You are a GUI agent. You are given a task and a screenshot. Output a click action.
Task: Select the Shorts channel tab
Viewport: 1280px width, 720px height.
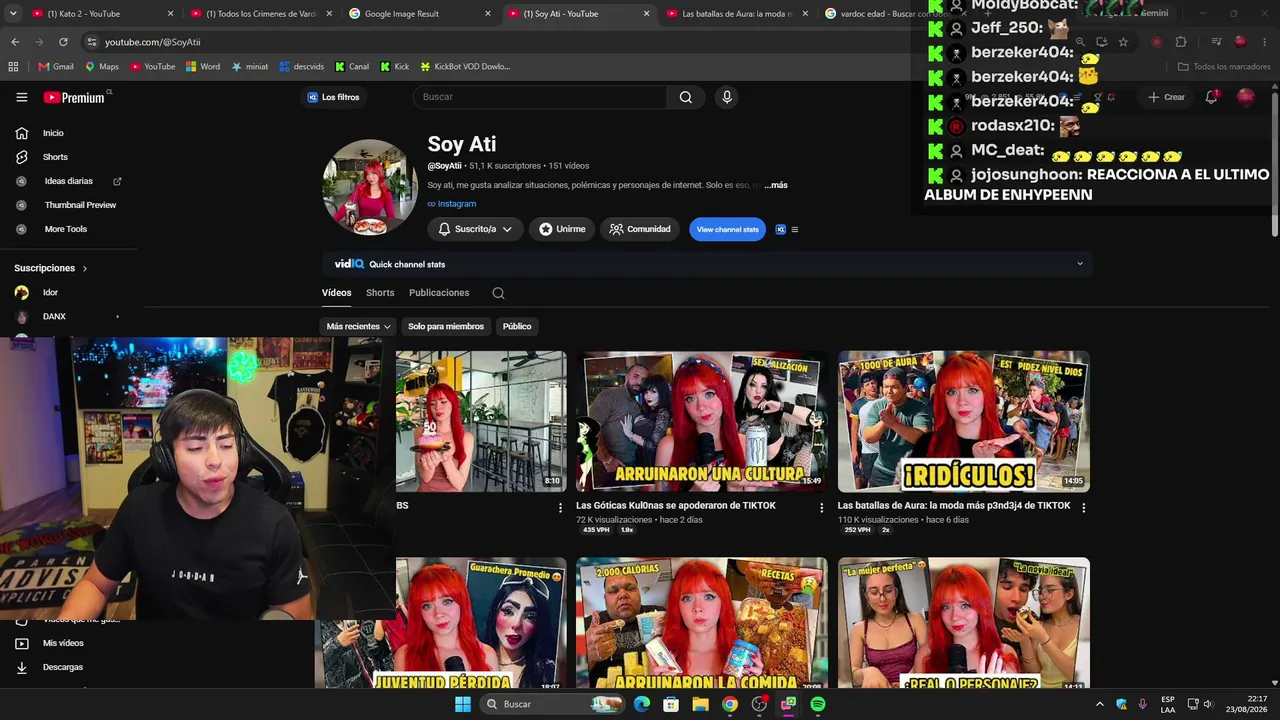(x=380, y=293)
